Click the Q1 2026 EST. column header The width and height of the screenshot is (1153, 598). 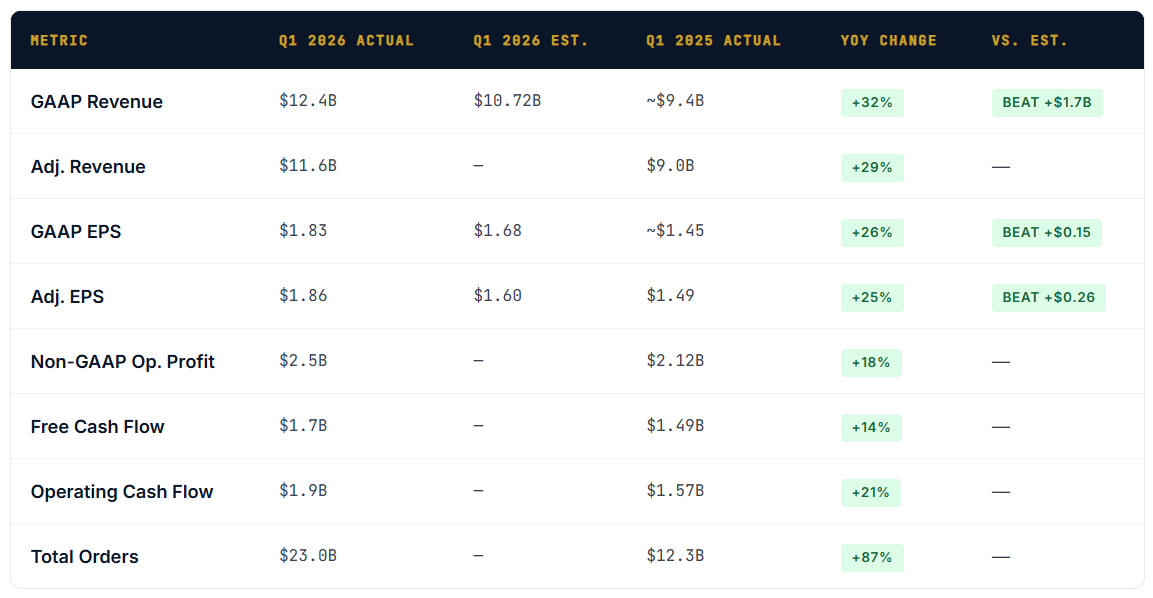(x=530, y=40)
